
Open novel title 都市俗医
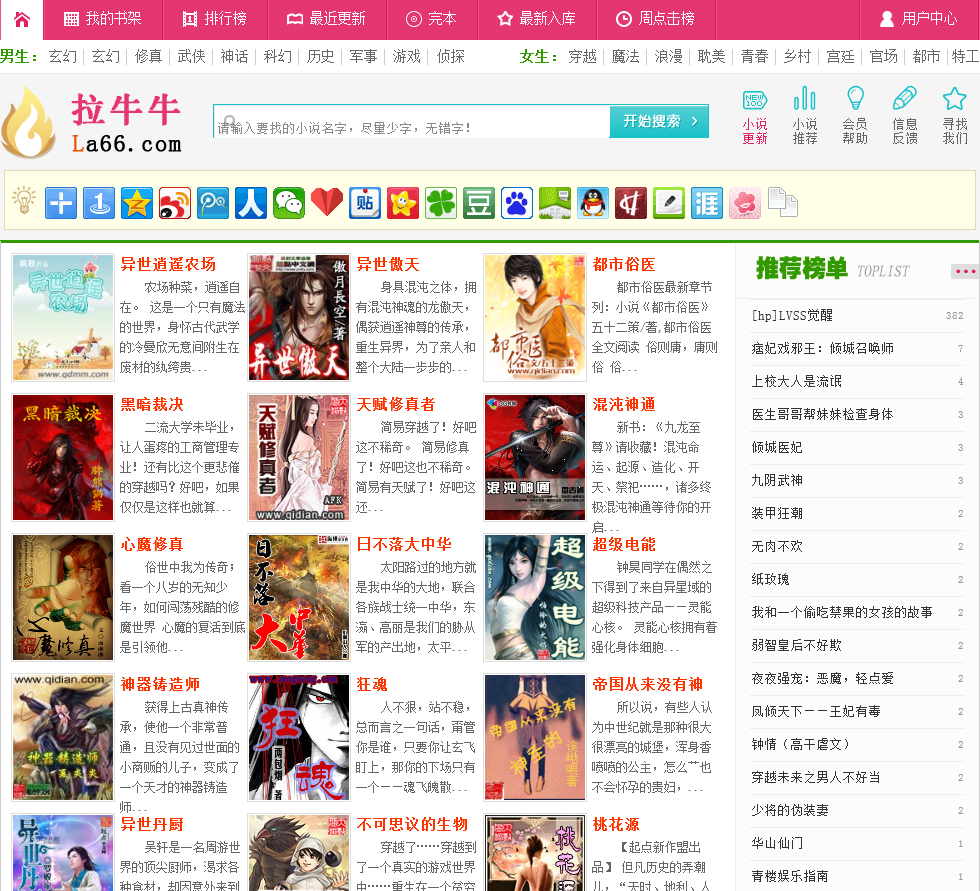pyautogui.click(x=624, y=264)
